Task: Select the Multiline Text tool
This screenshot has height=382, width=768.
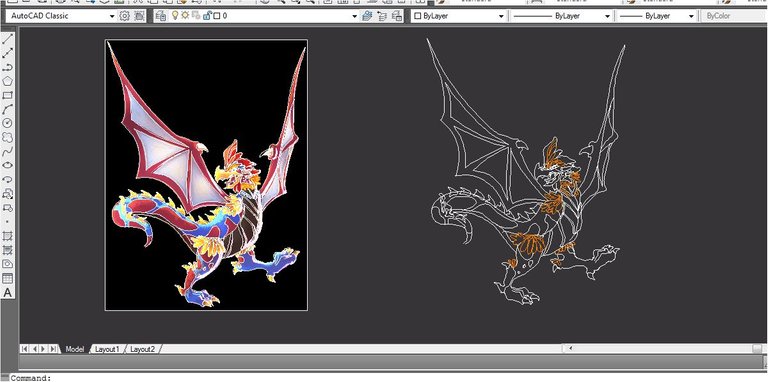Action: tap(7, 293)
